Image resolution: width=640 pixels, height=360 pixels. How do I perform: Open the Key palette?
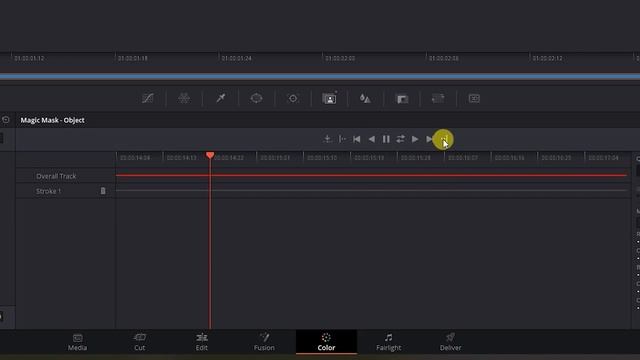tap(402, 99)
